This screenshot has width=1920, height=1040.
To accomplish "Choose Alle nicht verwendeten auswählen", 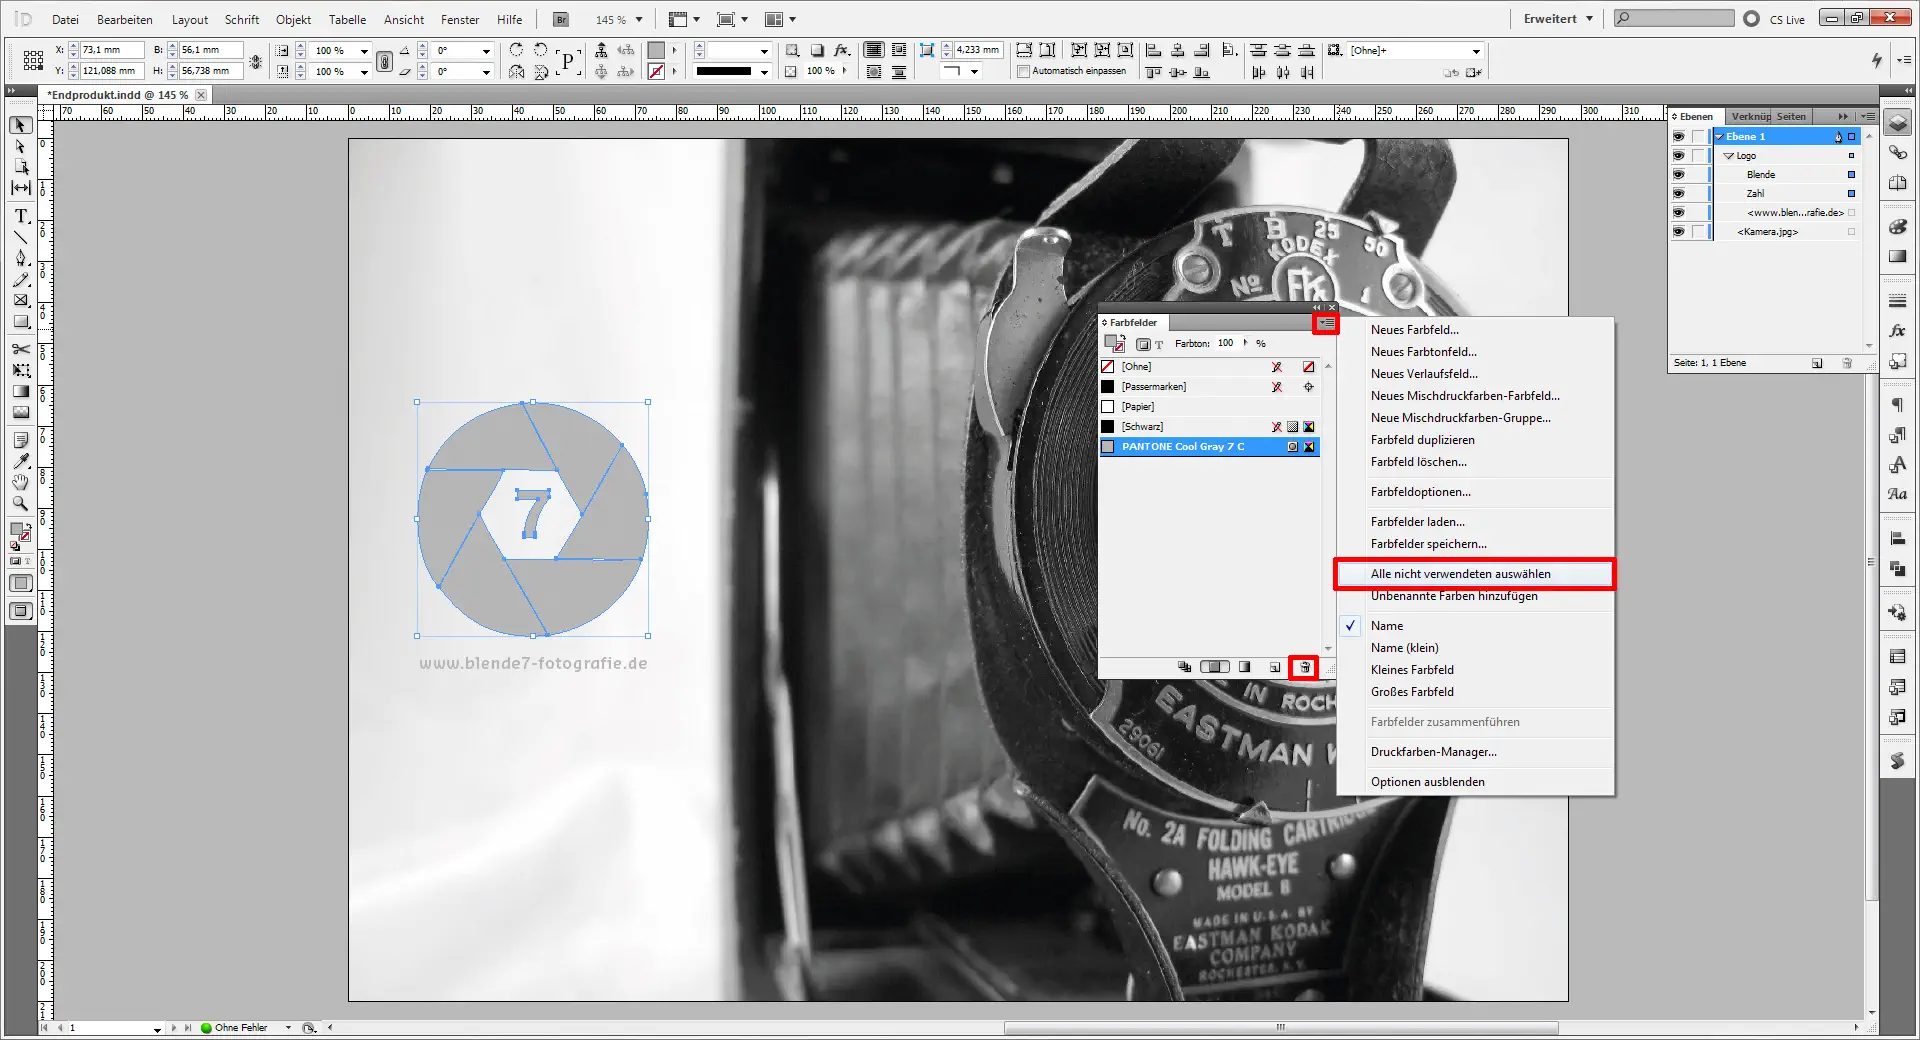I will click(1460, 573).
